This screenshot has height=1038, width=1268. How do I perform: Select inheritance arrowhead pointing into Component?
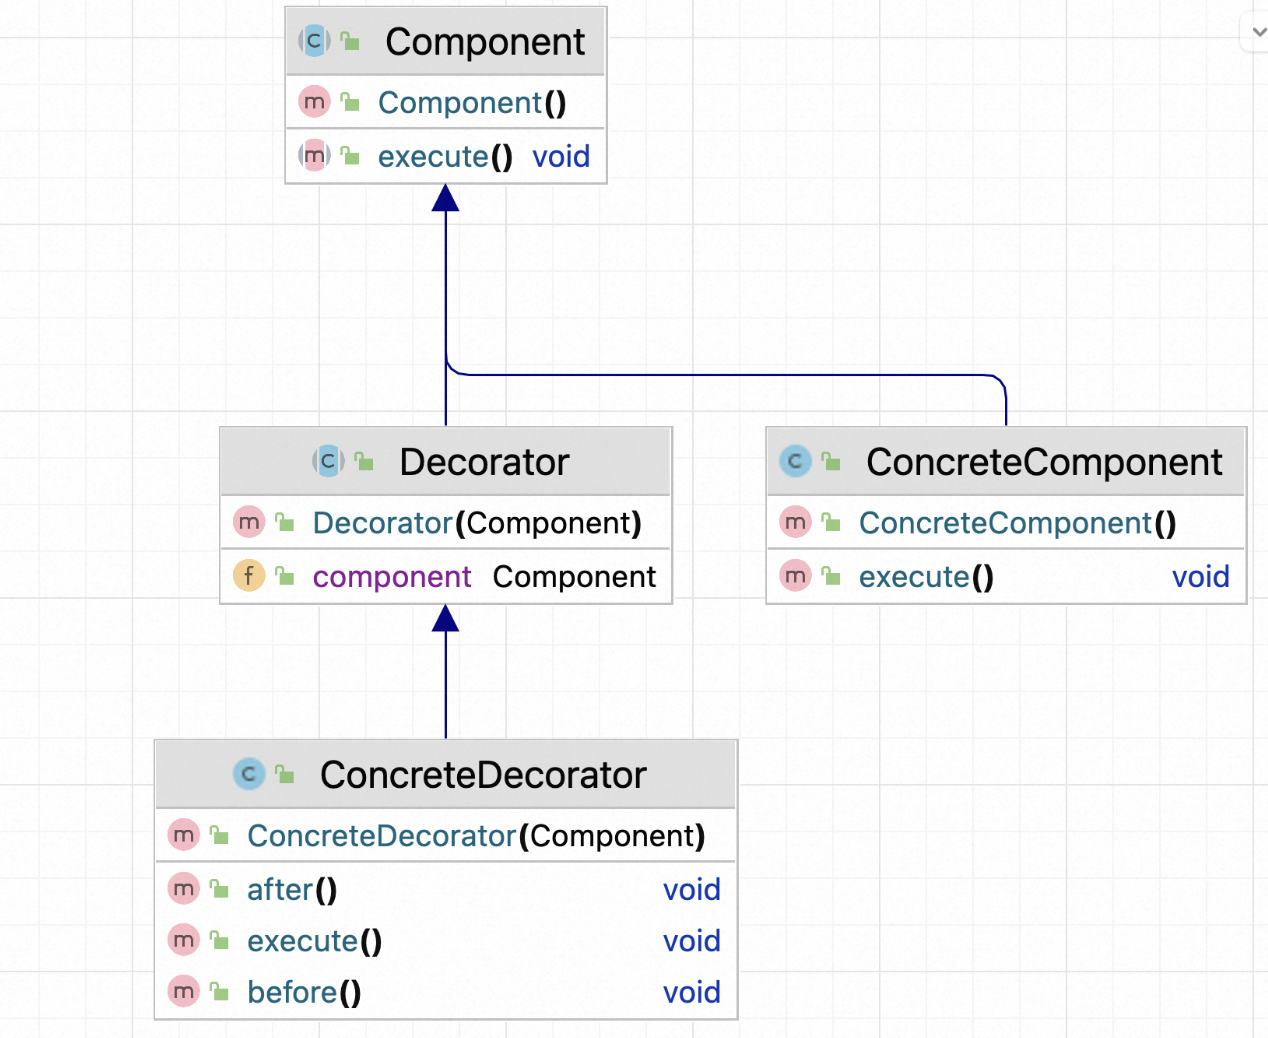click(x=446, y=198)
